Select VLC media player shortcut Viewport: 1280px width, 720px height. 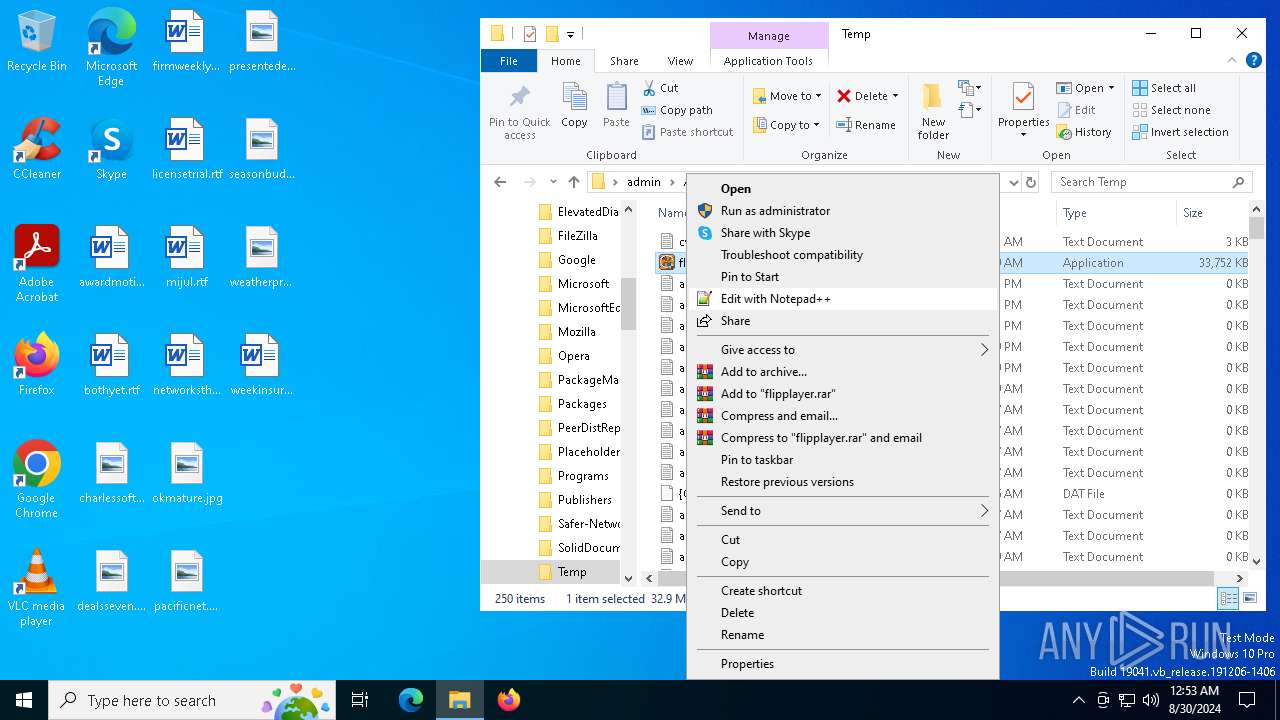37,588
